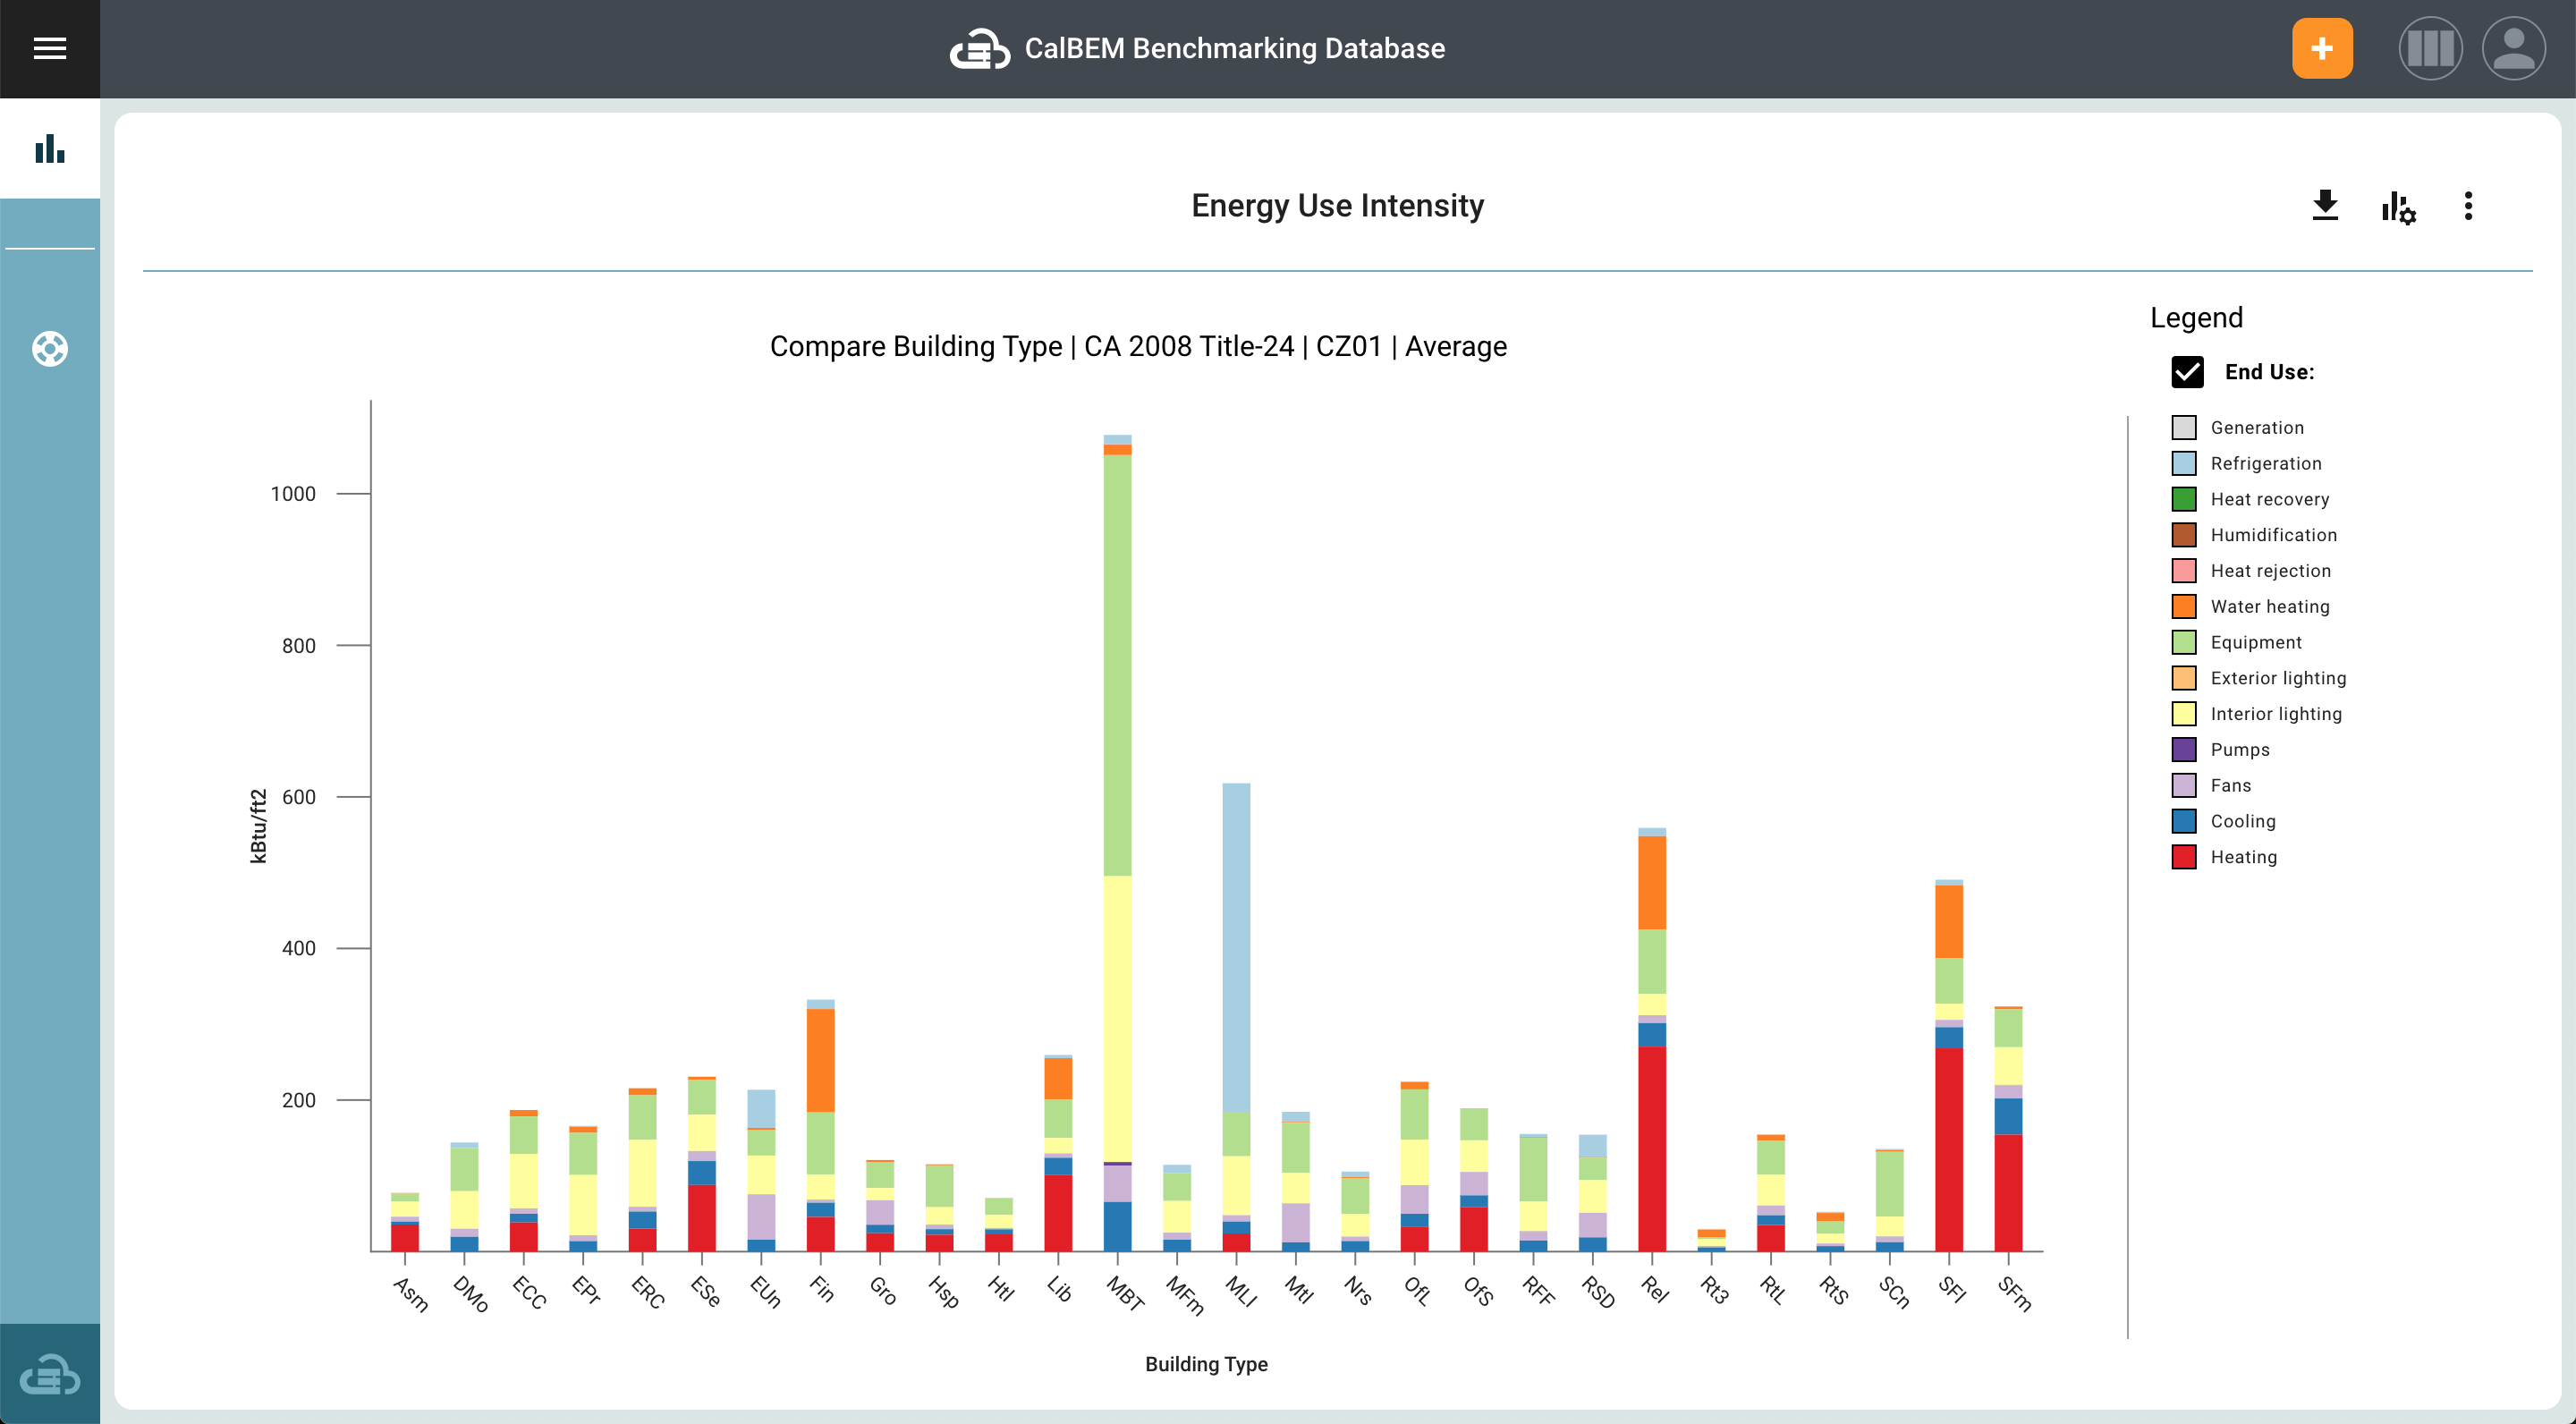Click the CalBEM Benchmarking Database title
Screen dimensions: 2576x1424
tap(1234, 47)
